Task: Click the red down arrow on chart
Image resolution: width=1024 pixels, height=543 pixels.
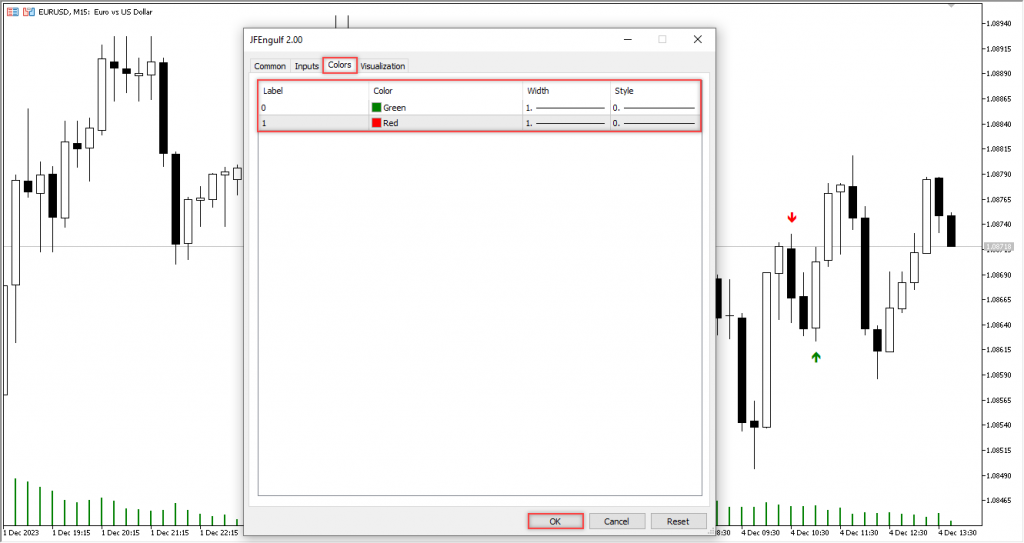Action: (792, 217)
